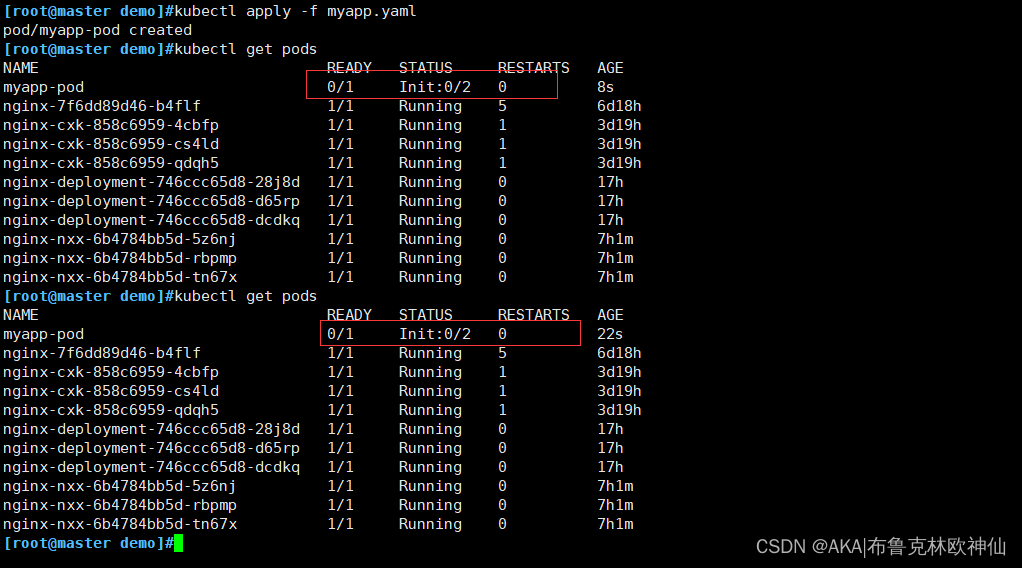Image resolution: width=1022 pixels, height=568 pixels.
Task: Click the green cursor block at the last prompt
Action: [x=179, y=543]
